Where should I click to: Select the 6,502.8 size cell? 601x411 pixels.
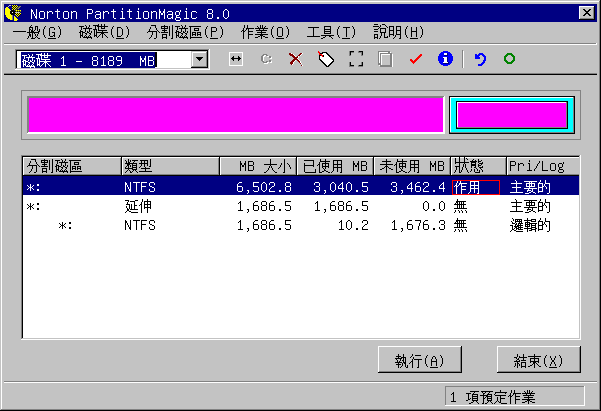(x=264, y=187)
